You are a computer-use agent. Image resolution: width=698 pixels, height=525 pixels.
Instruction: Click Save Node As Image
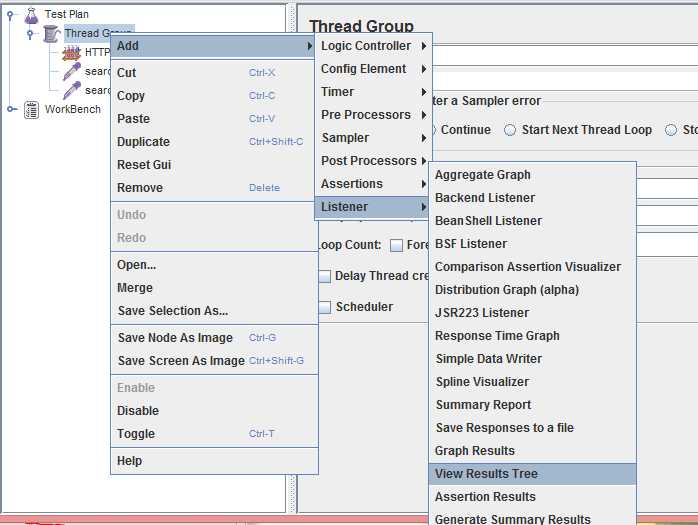(214, 338)
